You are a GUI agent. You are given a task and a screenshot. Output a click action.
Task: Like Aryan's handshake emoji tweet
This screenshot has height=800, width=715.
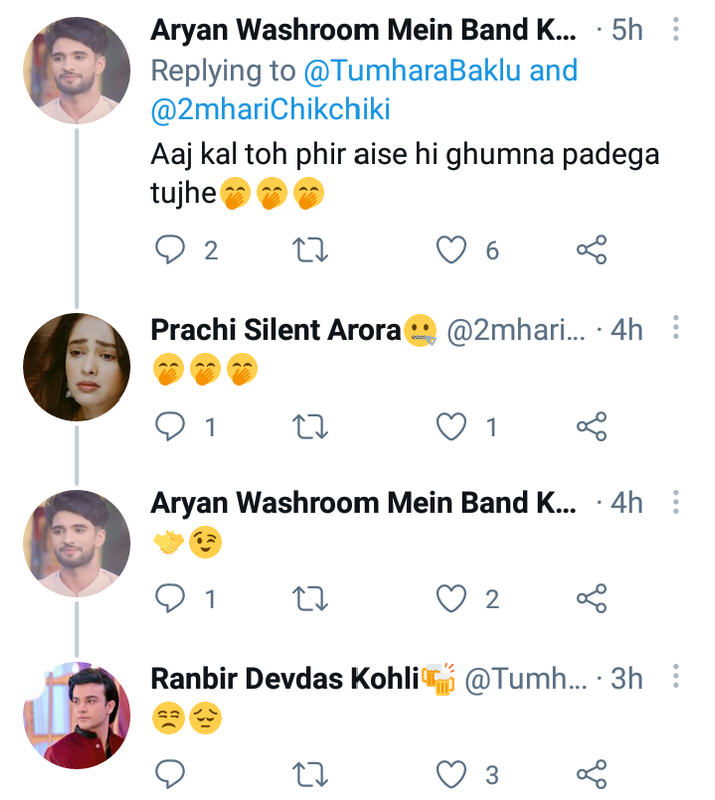pos(453,599)
